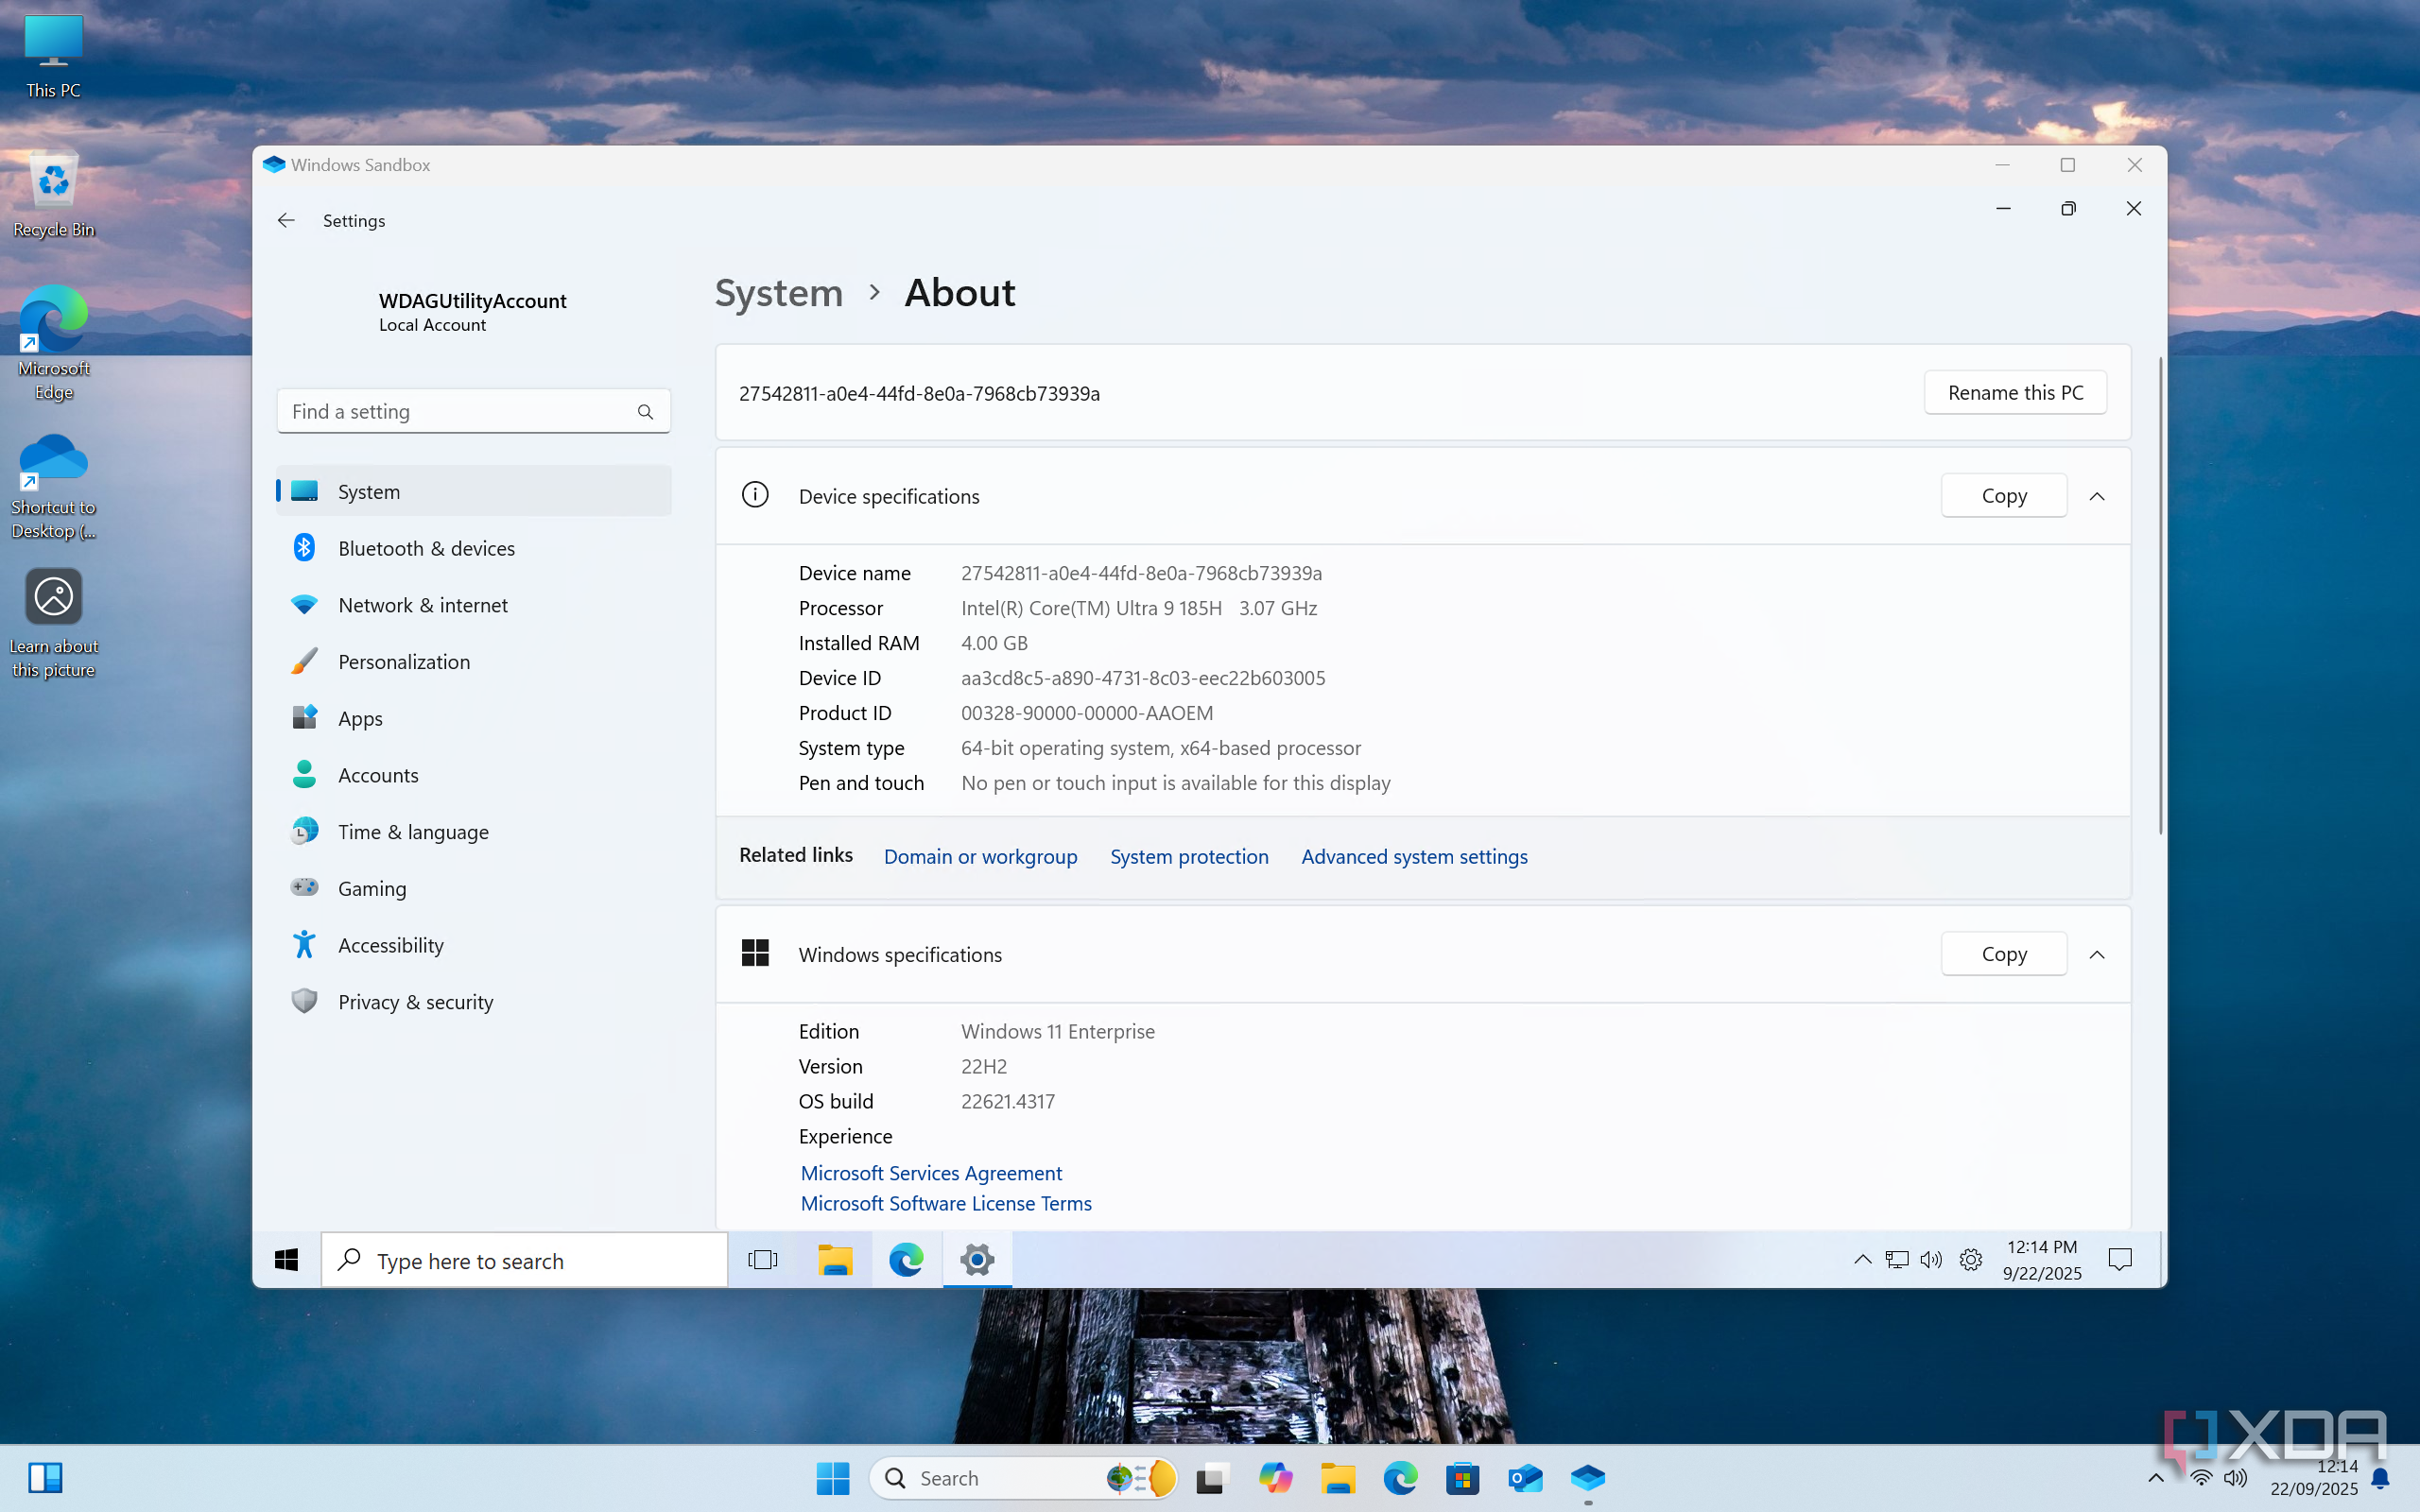The width and height of the screenshot is (2420, 1512).
Task: Open System protection link
Action: click(1189, 856)
